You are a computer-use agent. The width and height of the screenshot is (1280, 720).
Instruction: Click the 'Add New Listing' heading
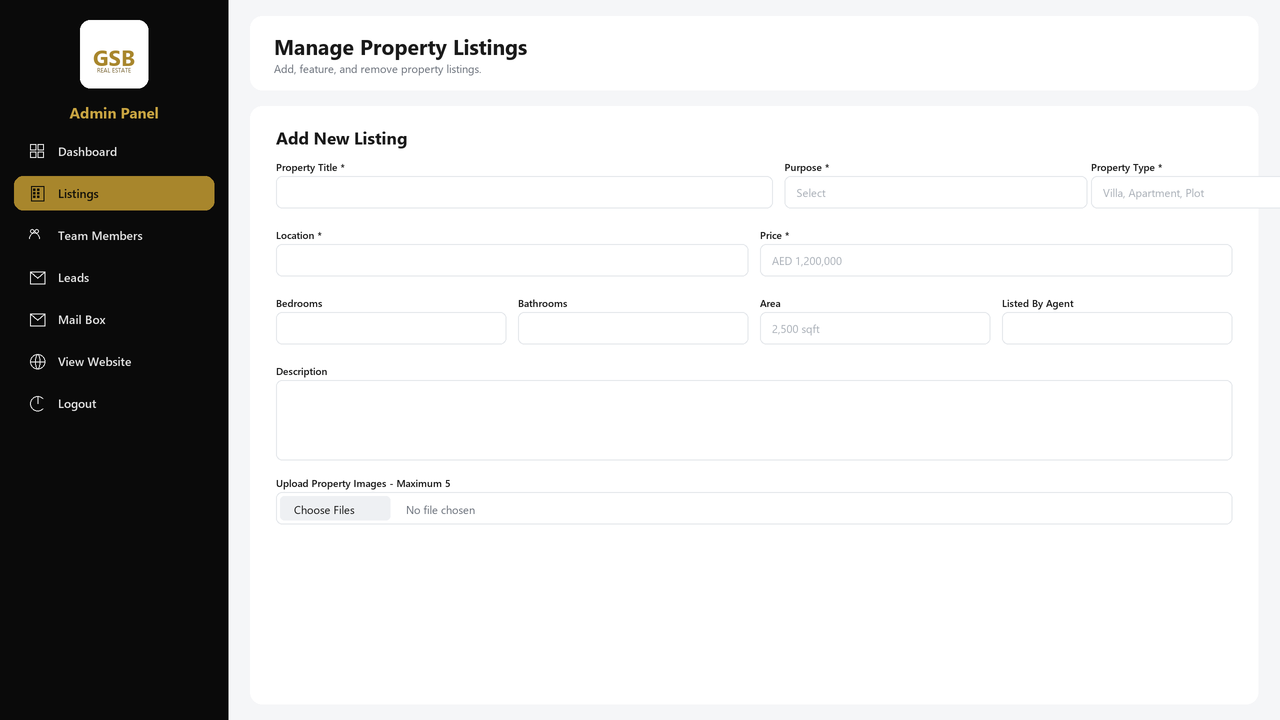tap(341, 139)
